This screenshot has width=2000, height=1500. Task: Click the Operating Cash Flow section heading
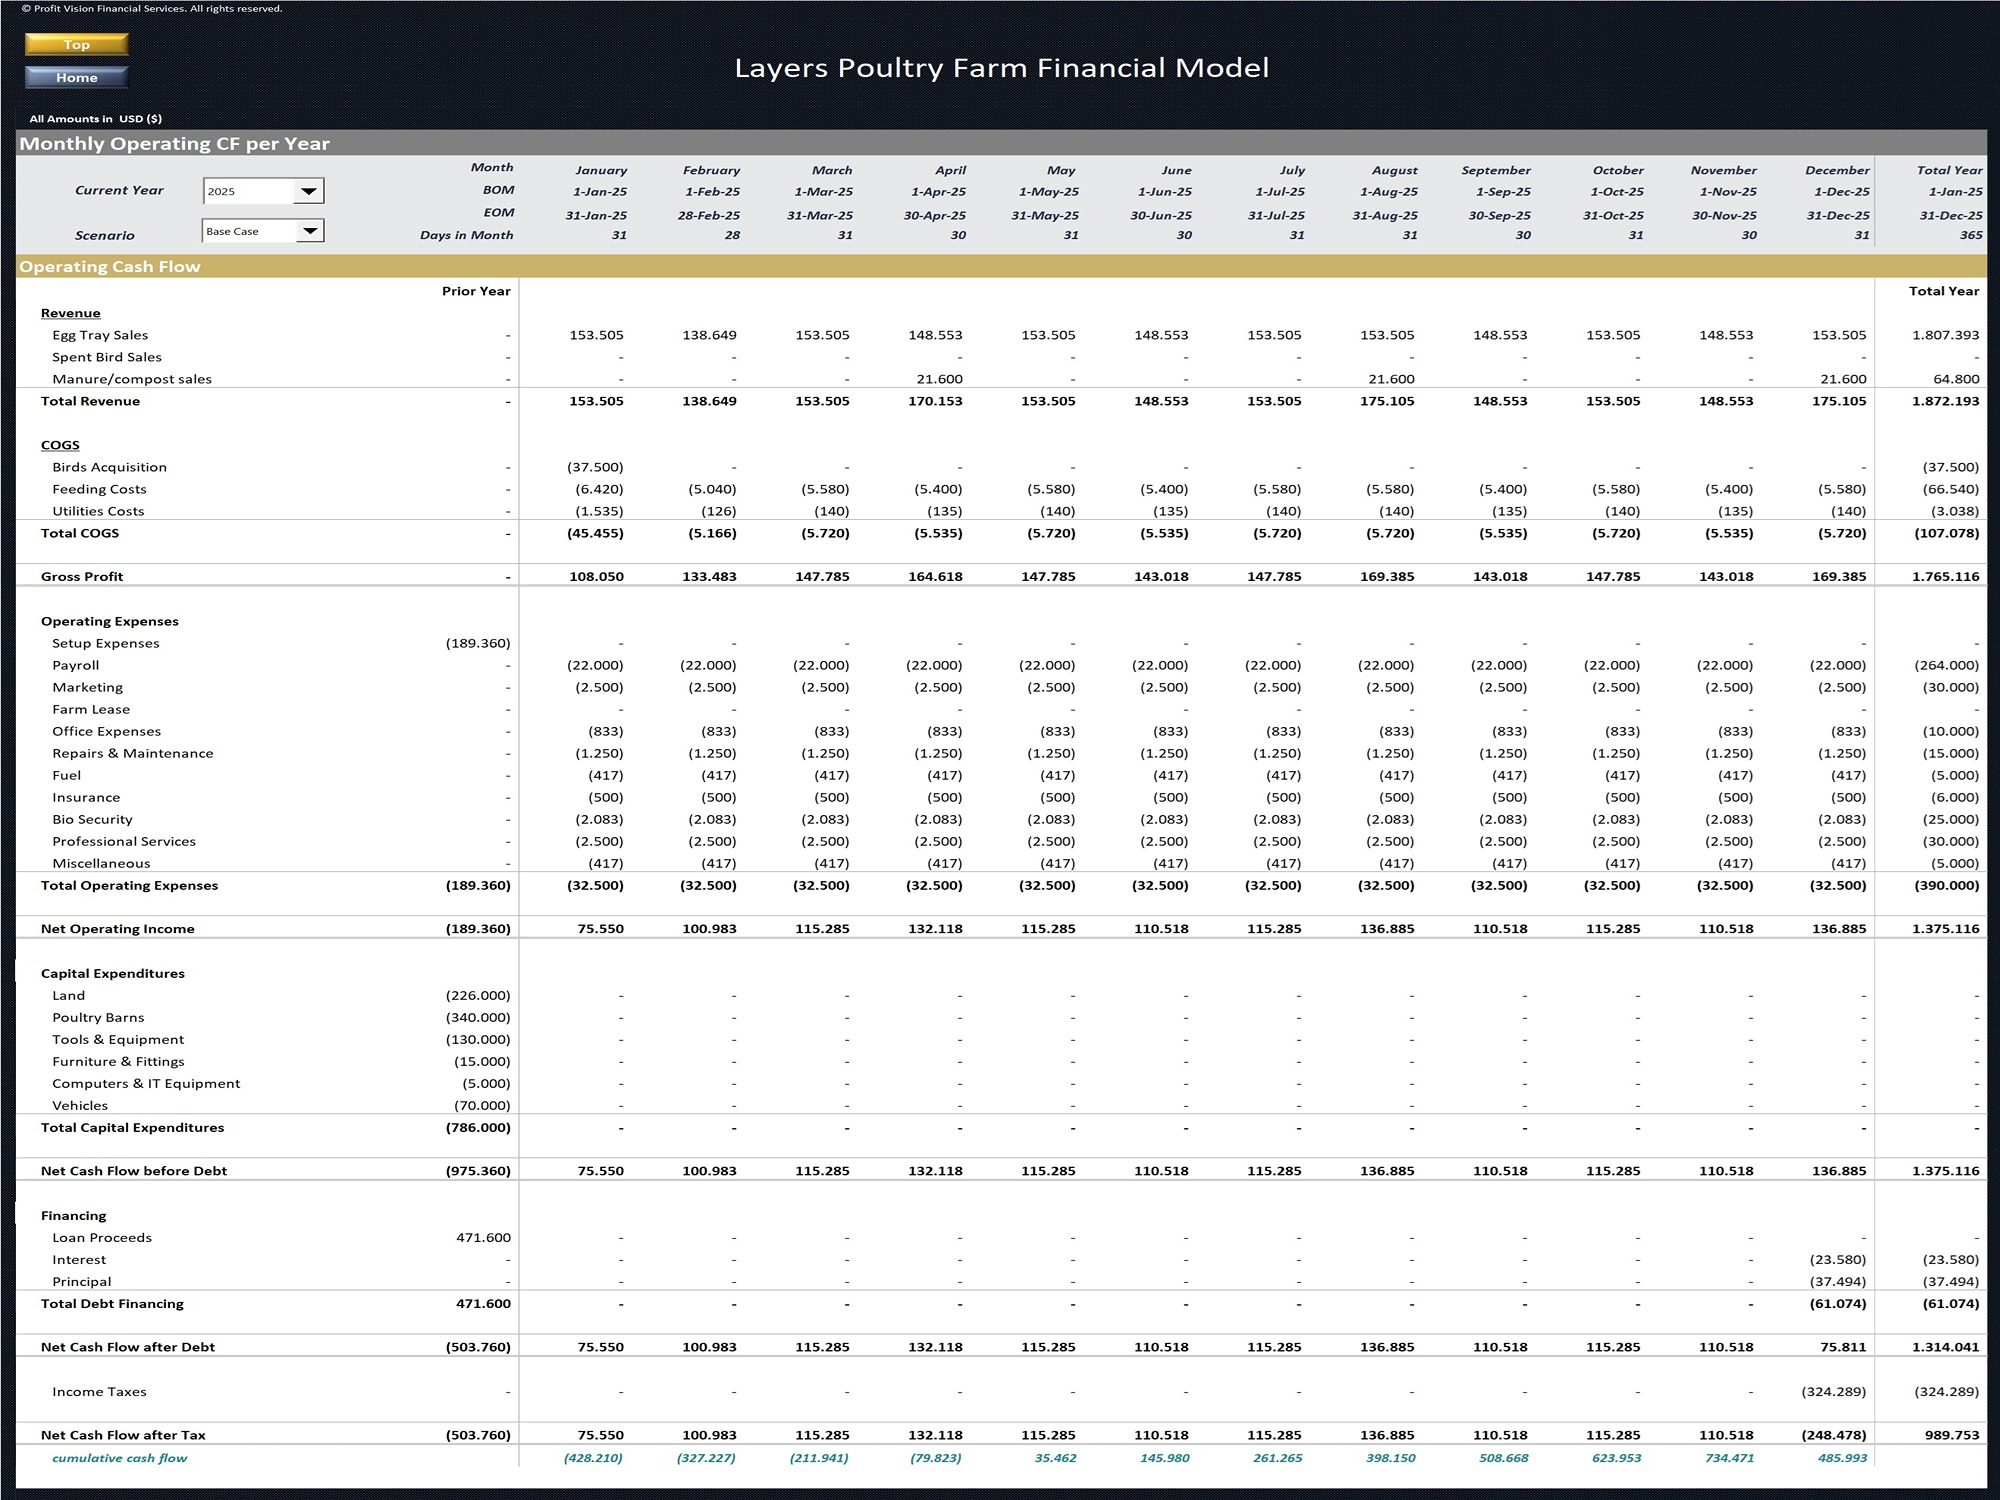click(x=110, y=267)
